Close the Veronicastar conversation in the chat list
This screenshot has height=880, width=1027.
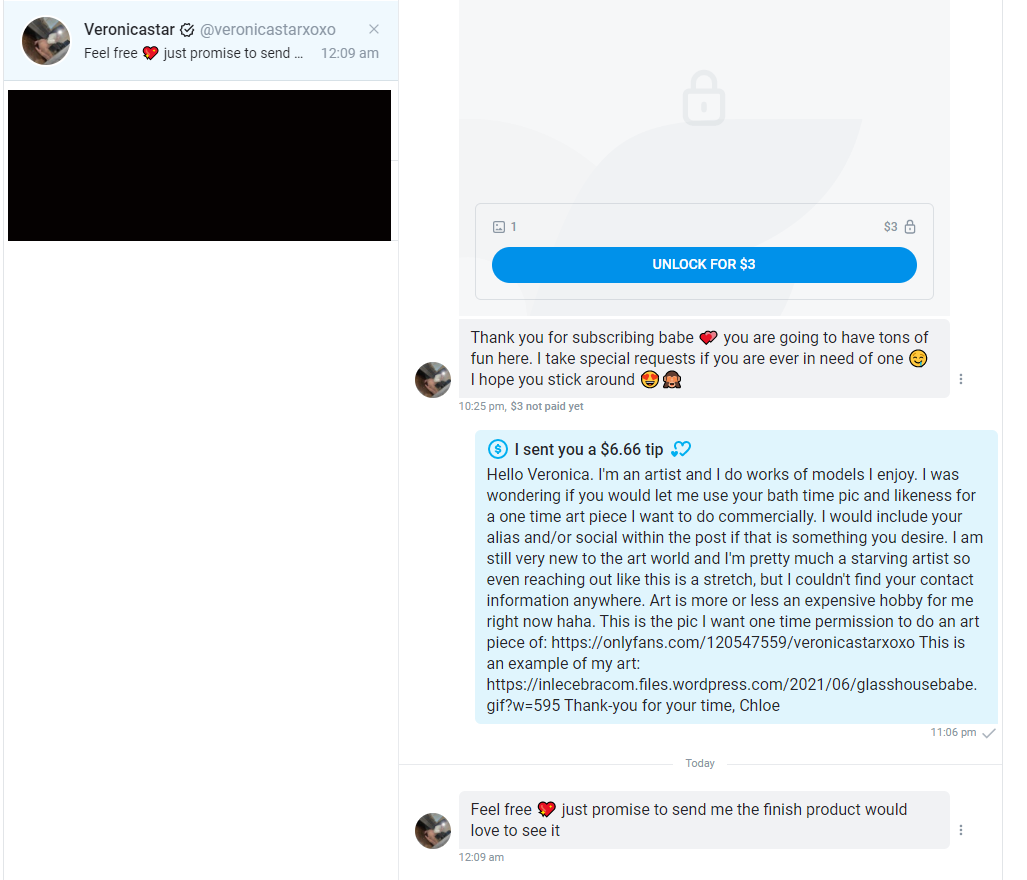coord(374,29)
